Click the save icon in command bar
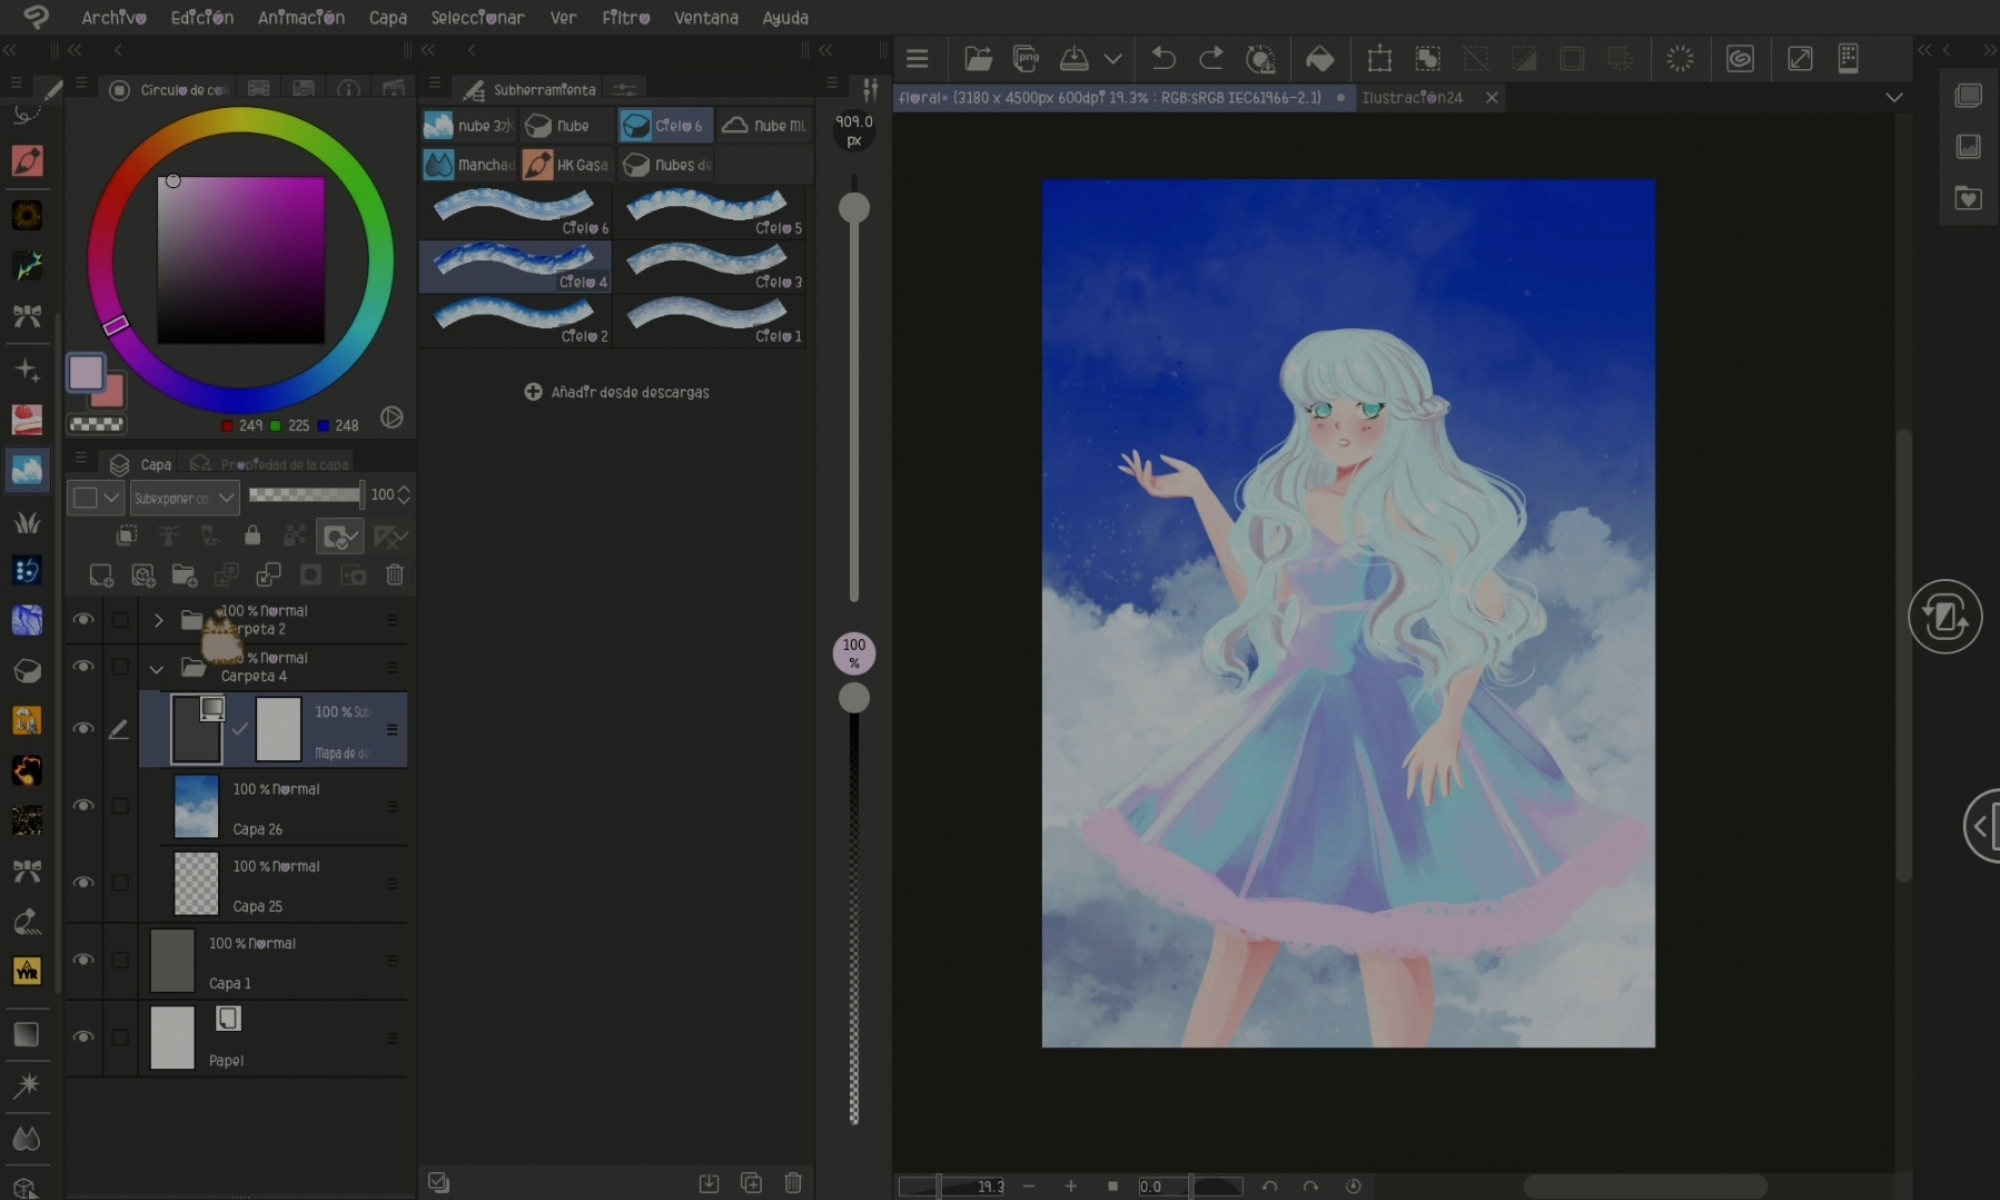Viewport: 2000px width, 1200px height. point(1074,59)
